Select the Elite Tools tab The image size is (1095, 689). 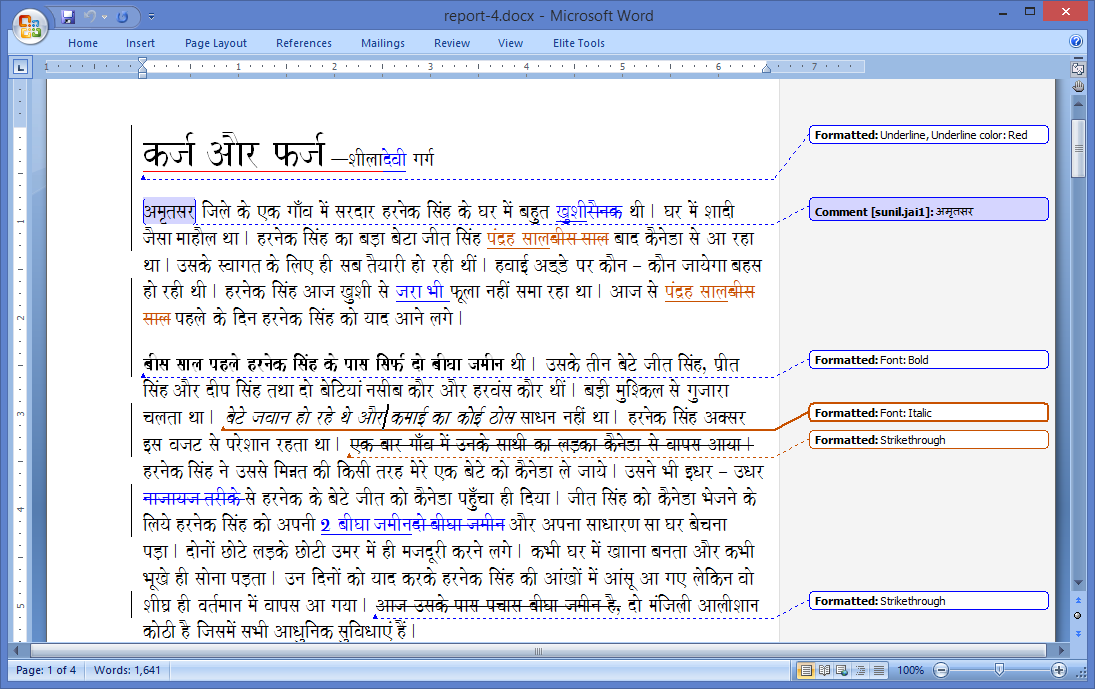click(x=579, y=43)
